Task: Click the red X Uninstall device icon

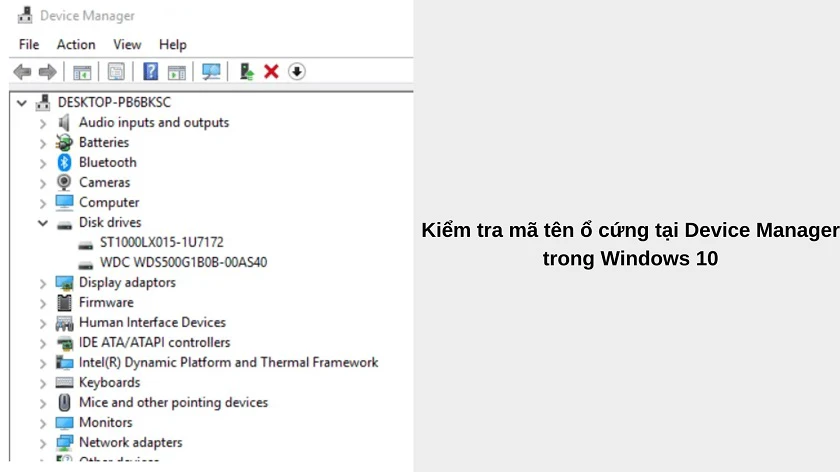Action: click(x=272, y=71)
